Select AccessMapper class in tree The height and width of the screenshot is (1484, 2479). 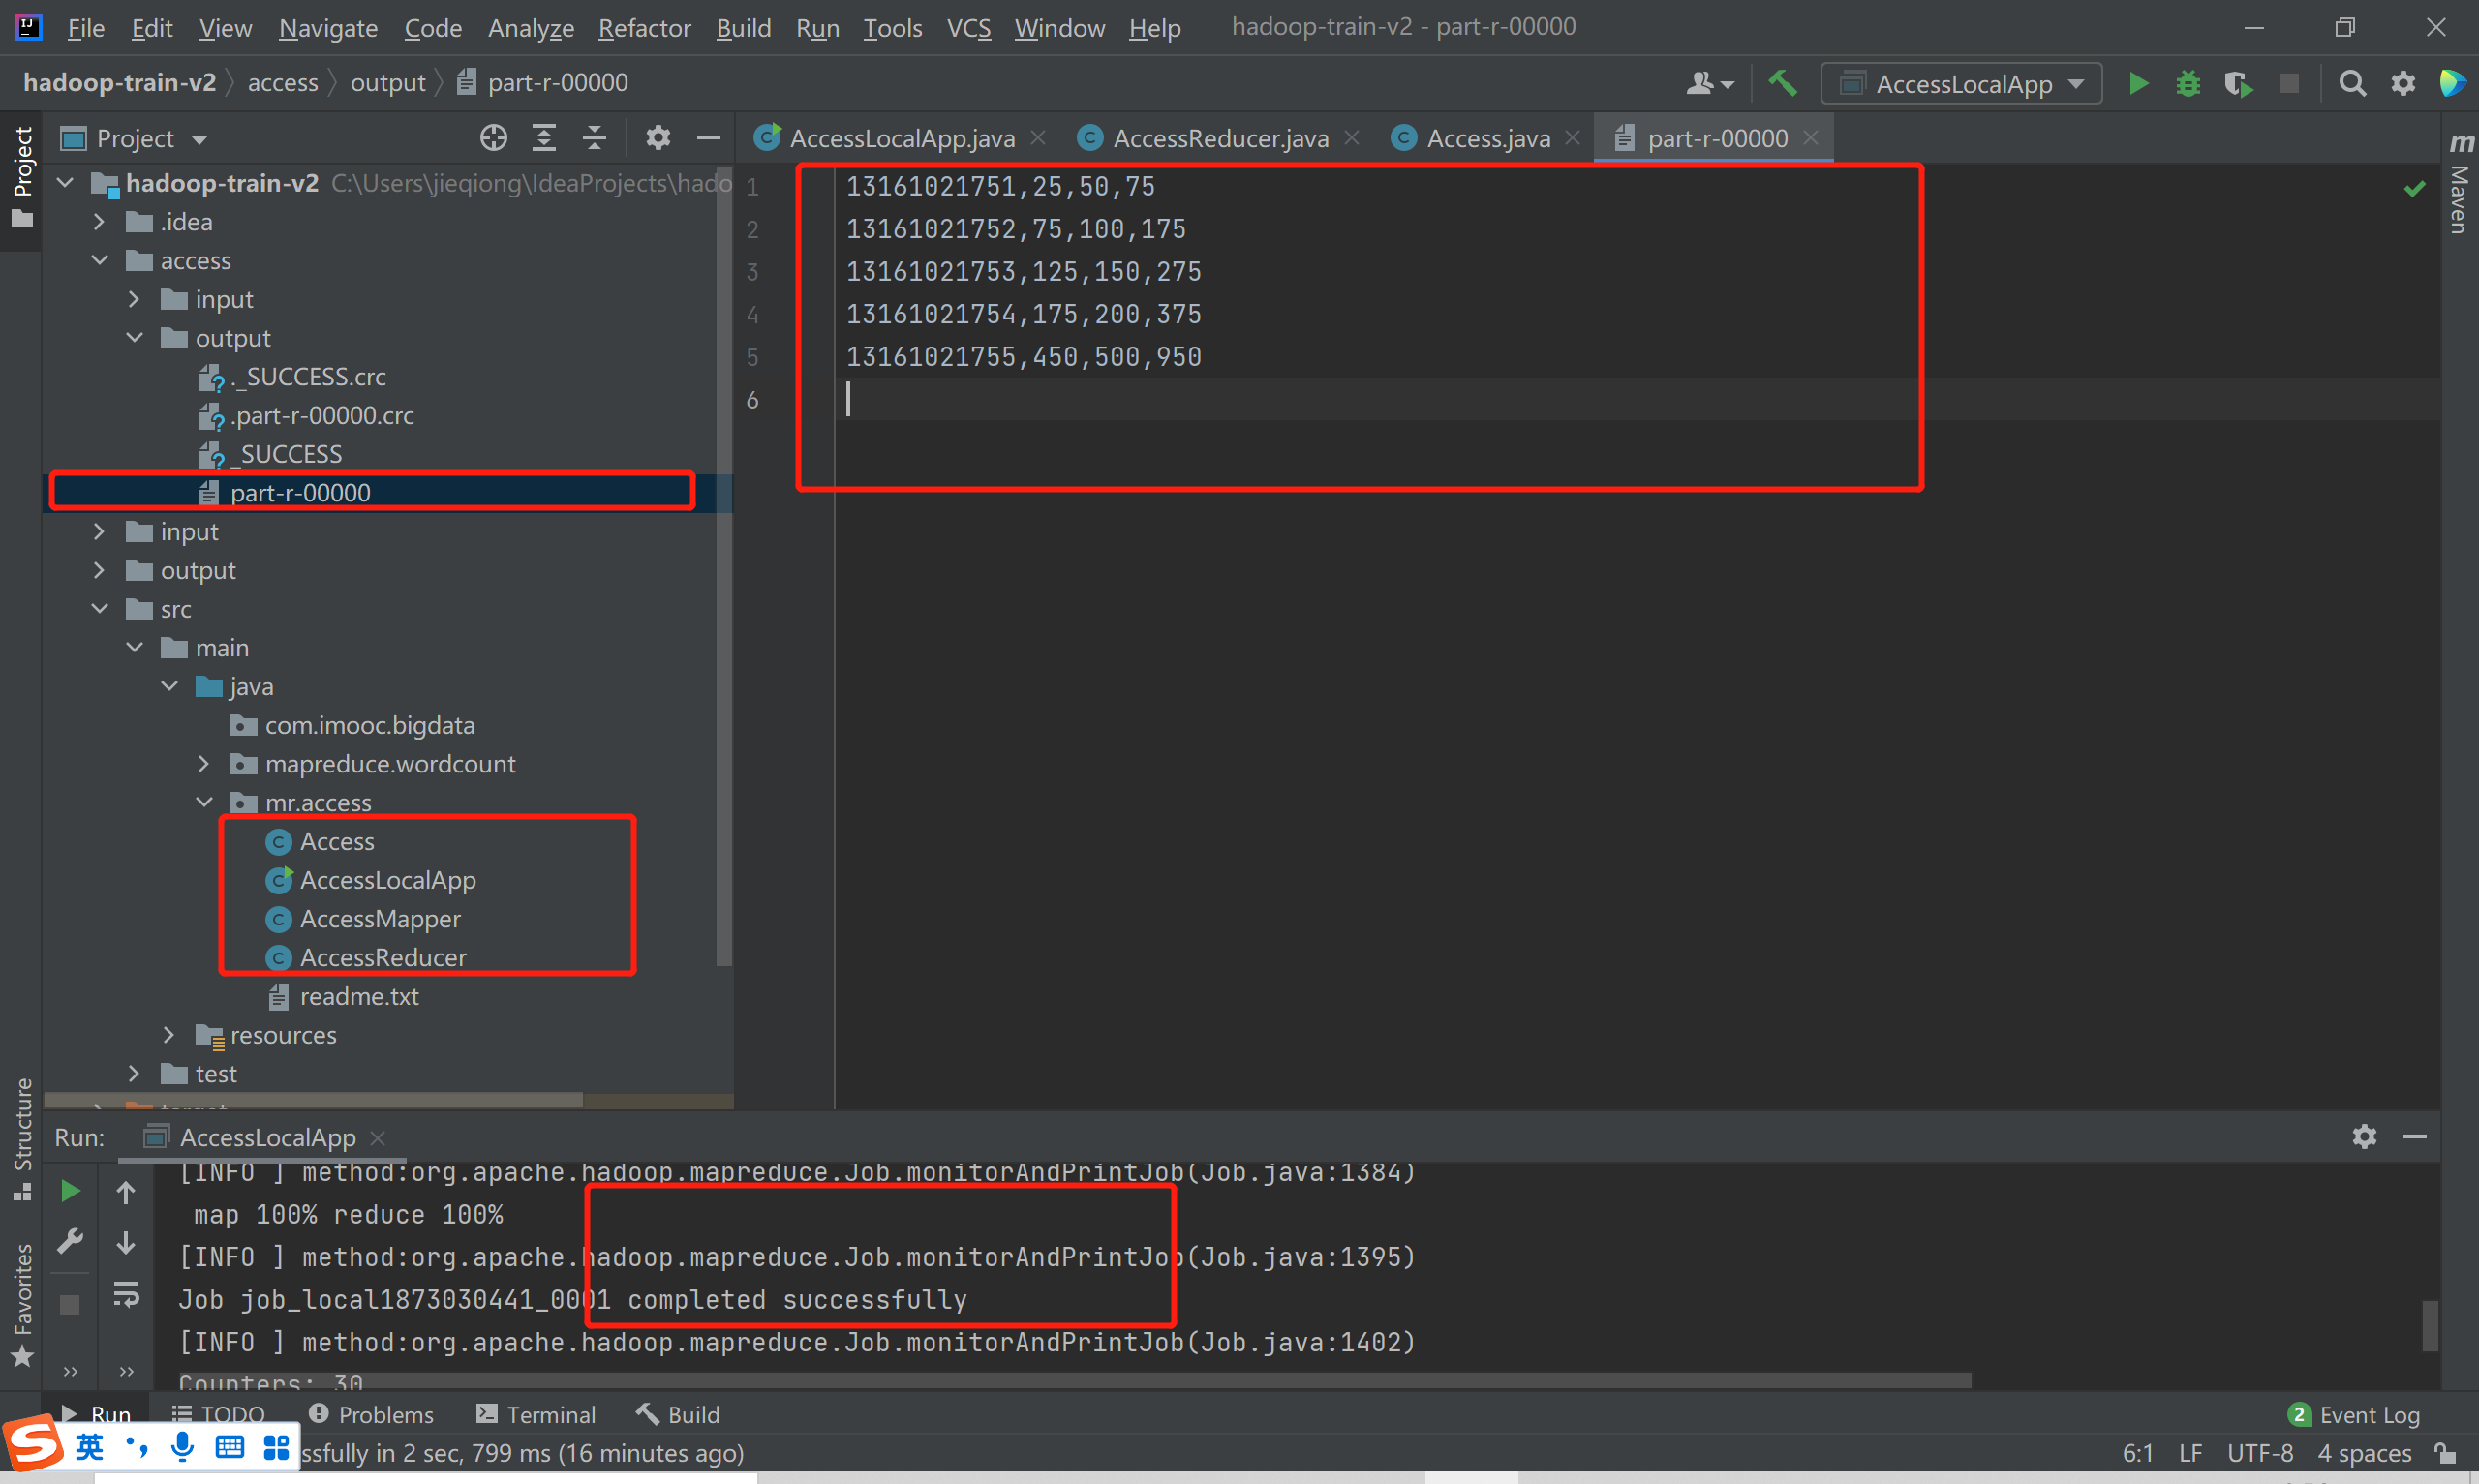point(380,919)
